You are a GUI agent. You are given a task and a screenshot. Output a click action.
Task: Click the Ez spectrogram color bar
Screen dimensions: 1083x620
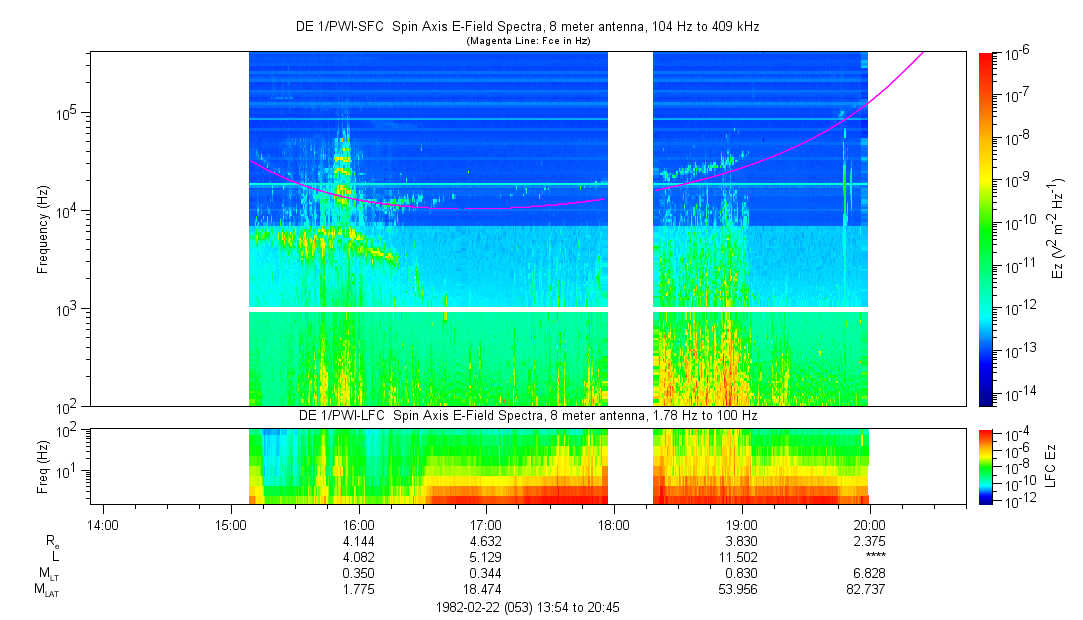(x=986, y=229)
